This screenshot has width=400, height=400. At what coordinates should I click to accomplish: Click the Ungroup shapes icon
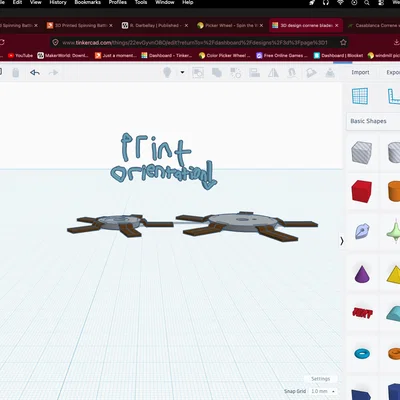point(236,73)
